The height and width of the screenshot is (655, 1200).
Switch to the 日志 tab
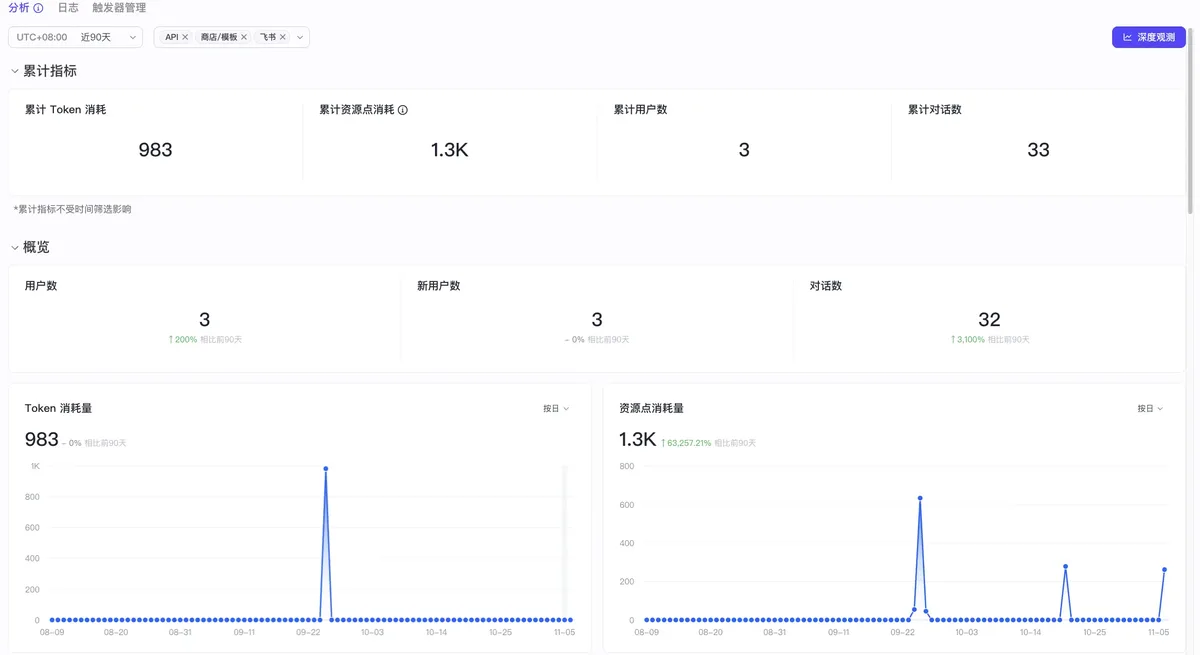point(68,8)
